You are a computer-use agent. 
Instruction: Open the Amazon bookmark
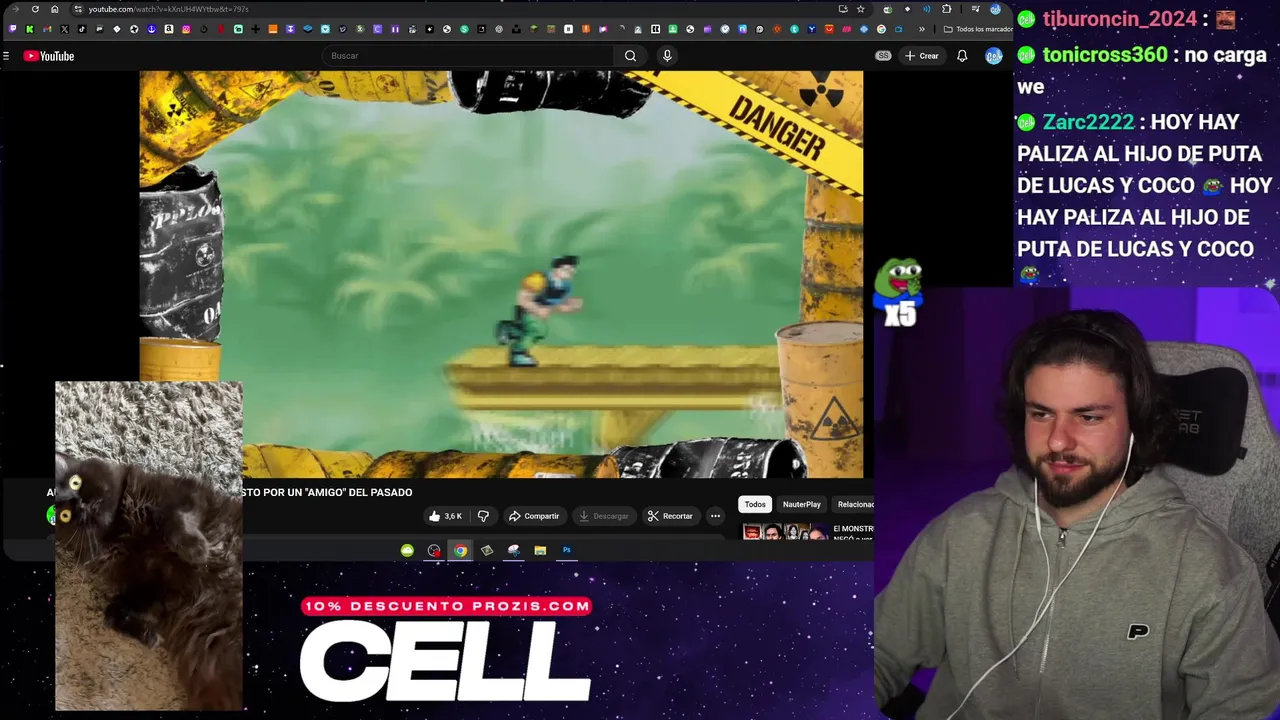(x=169, y=29)
